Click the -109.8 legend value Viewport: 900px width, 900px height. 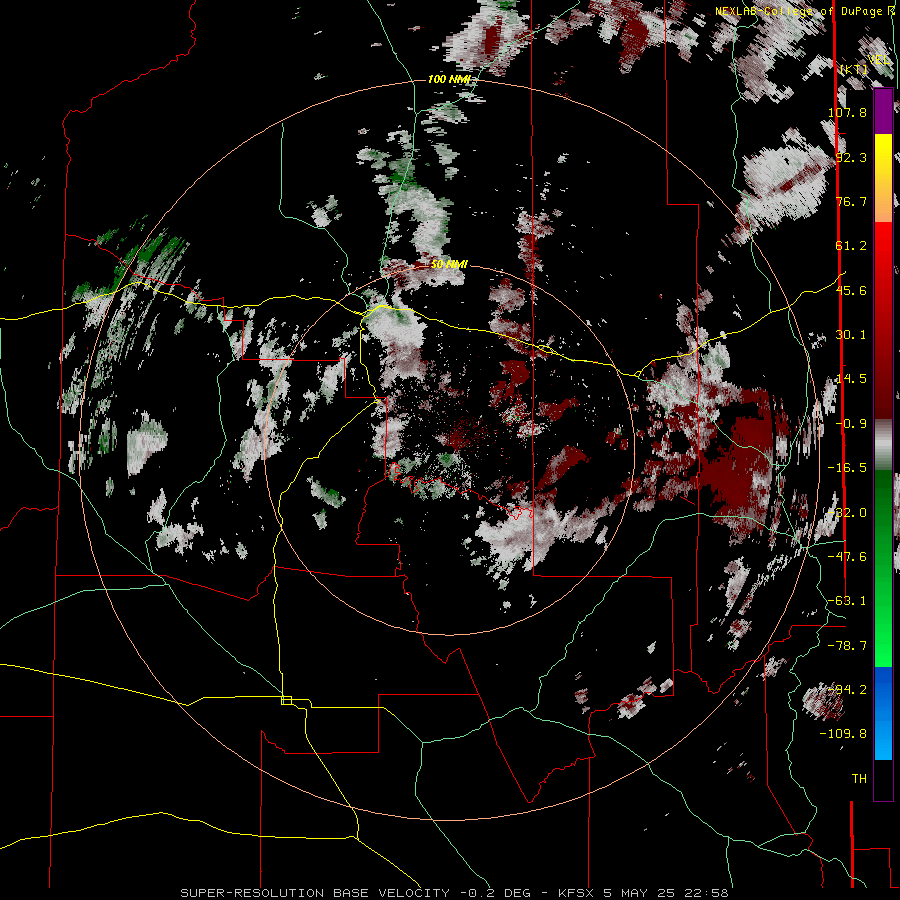[x=844, y=734]
